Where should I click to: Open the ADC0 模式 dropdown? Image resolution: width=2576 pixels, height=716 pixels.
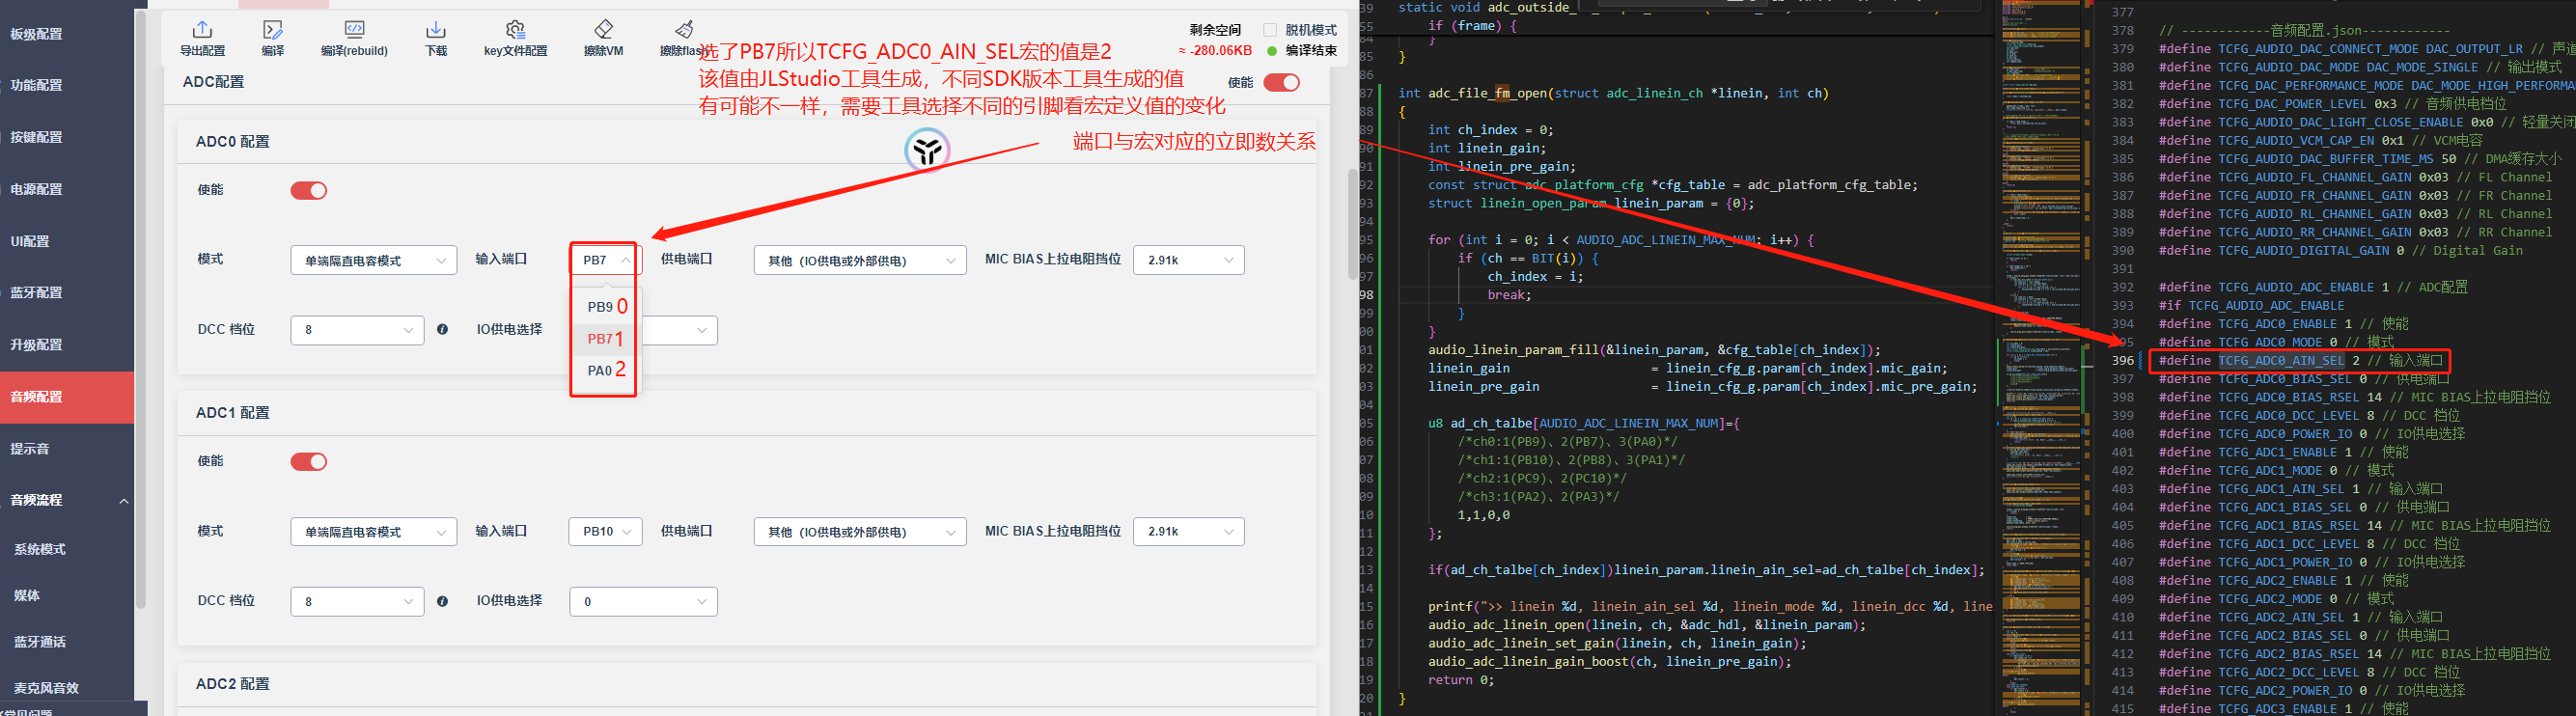[373, 260]
